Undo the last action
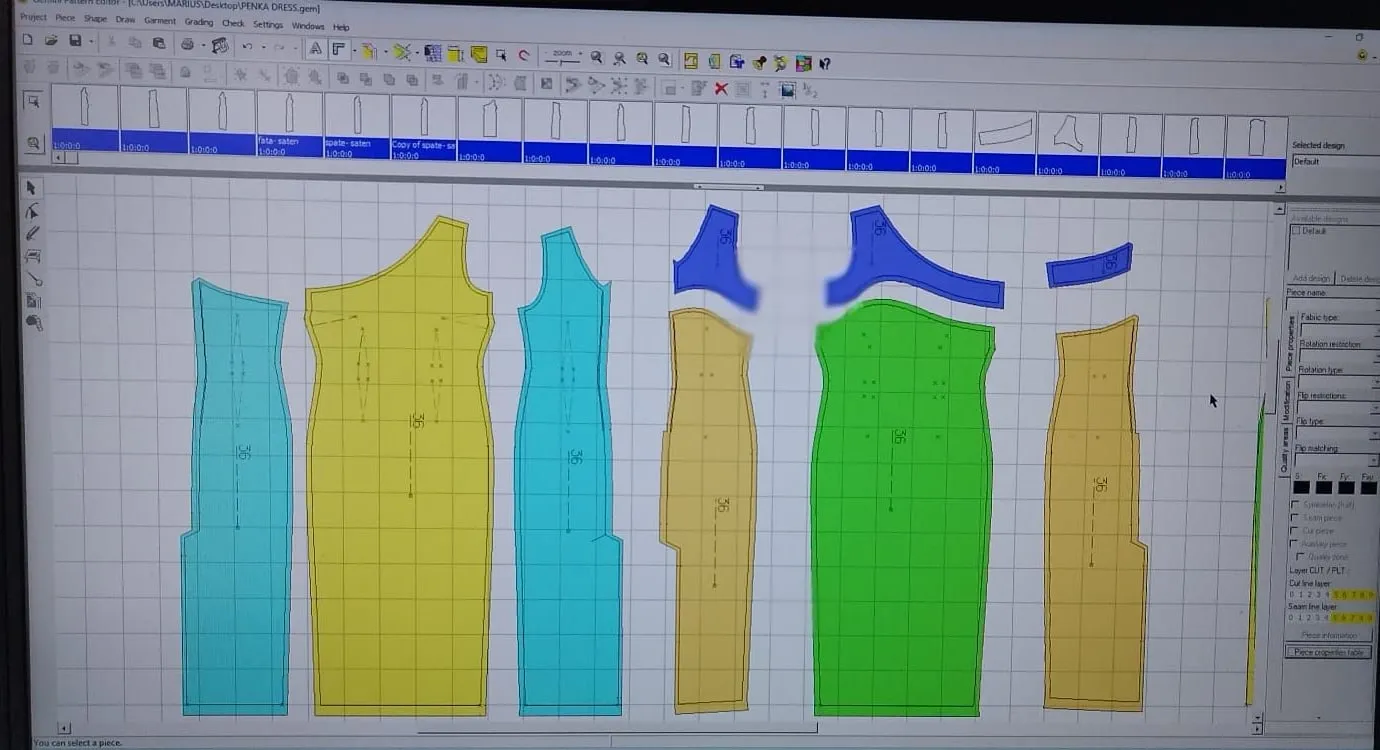 click(x=247, y=45)
